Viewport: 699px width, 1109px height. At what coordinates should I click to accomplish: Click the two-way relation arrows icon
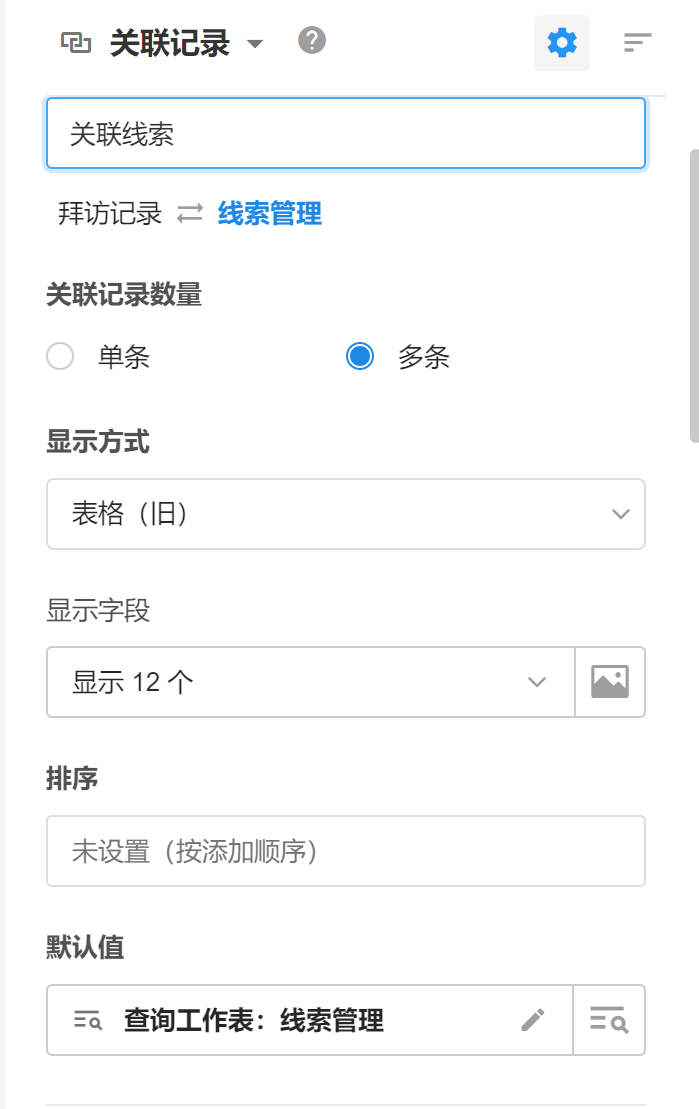(x=190, y=213)
